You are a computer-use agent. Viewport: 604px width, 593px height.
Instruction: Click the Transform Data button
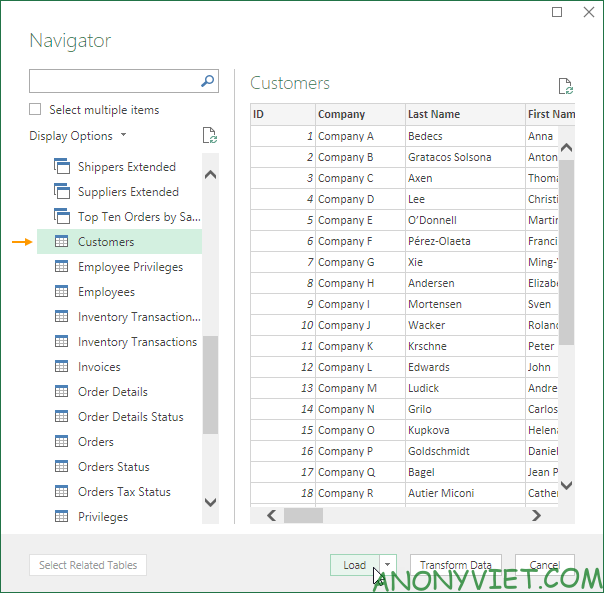pos(455,565)
